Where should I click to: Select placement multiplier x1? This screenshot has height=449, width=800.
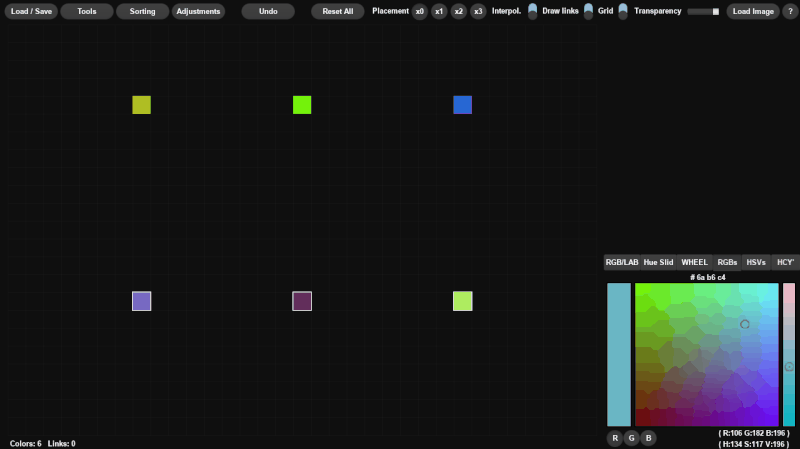click(x=439, y=11)
